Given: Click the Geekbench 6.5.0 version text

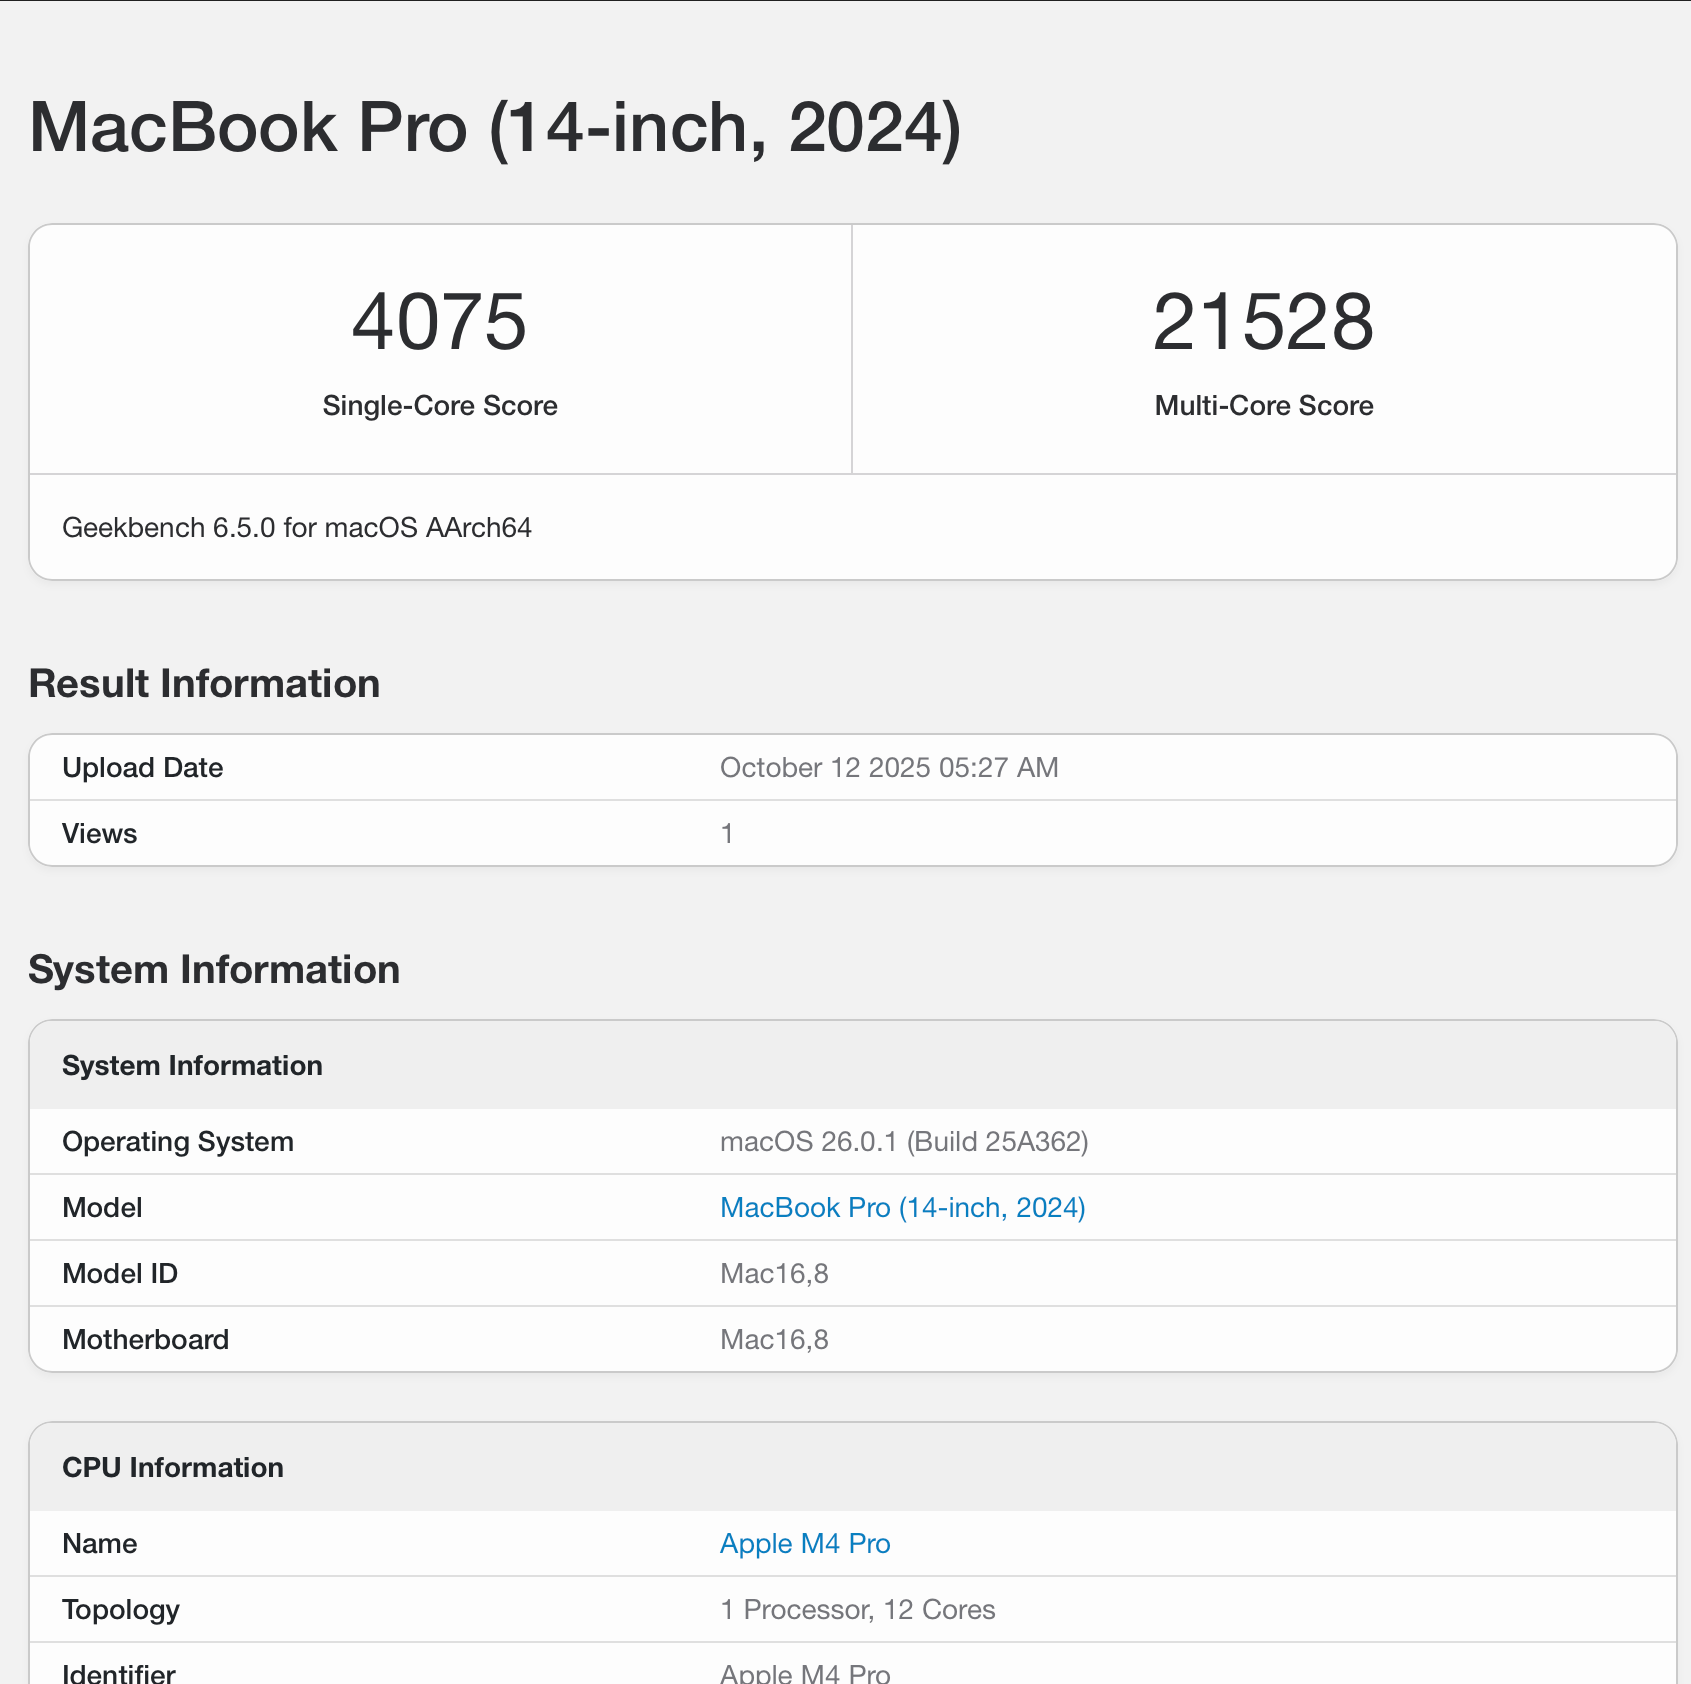Looking at the screenshot, I should (297, 527).
